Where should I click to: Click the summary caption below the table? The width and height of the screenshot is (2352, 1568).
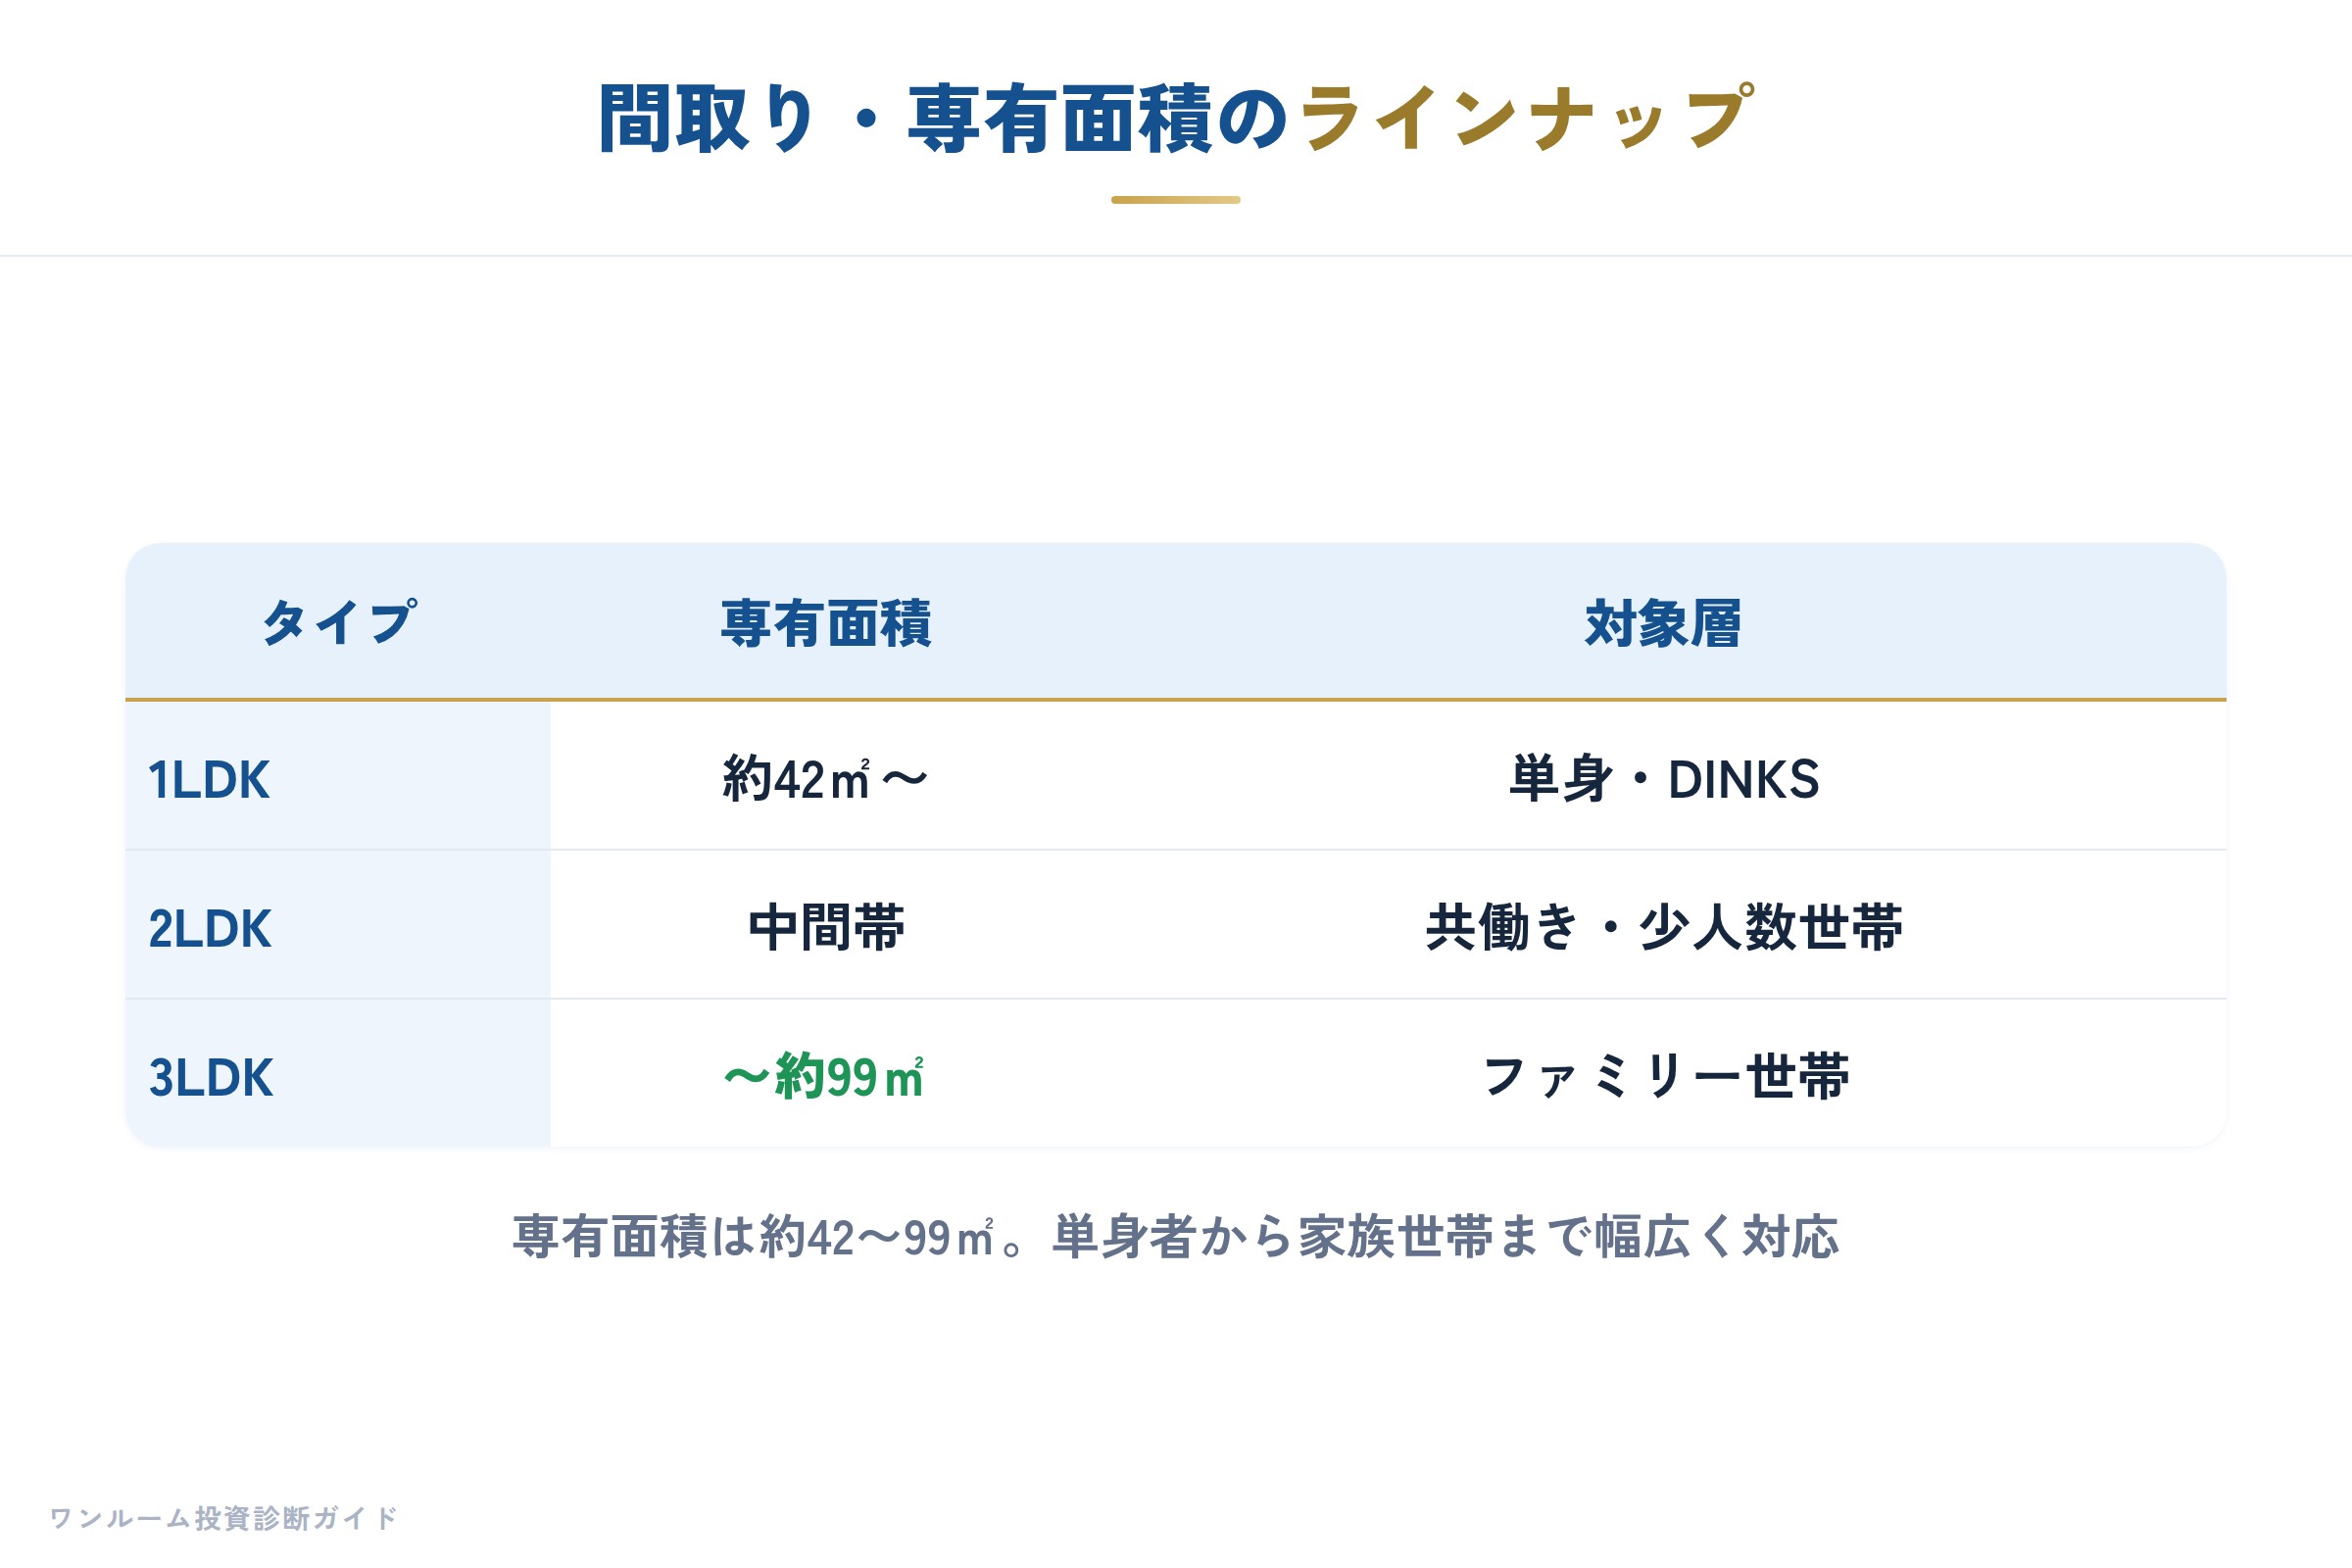[1176, 1238]
